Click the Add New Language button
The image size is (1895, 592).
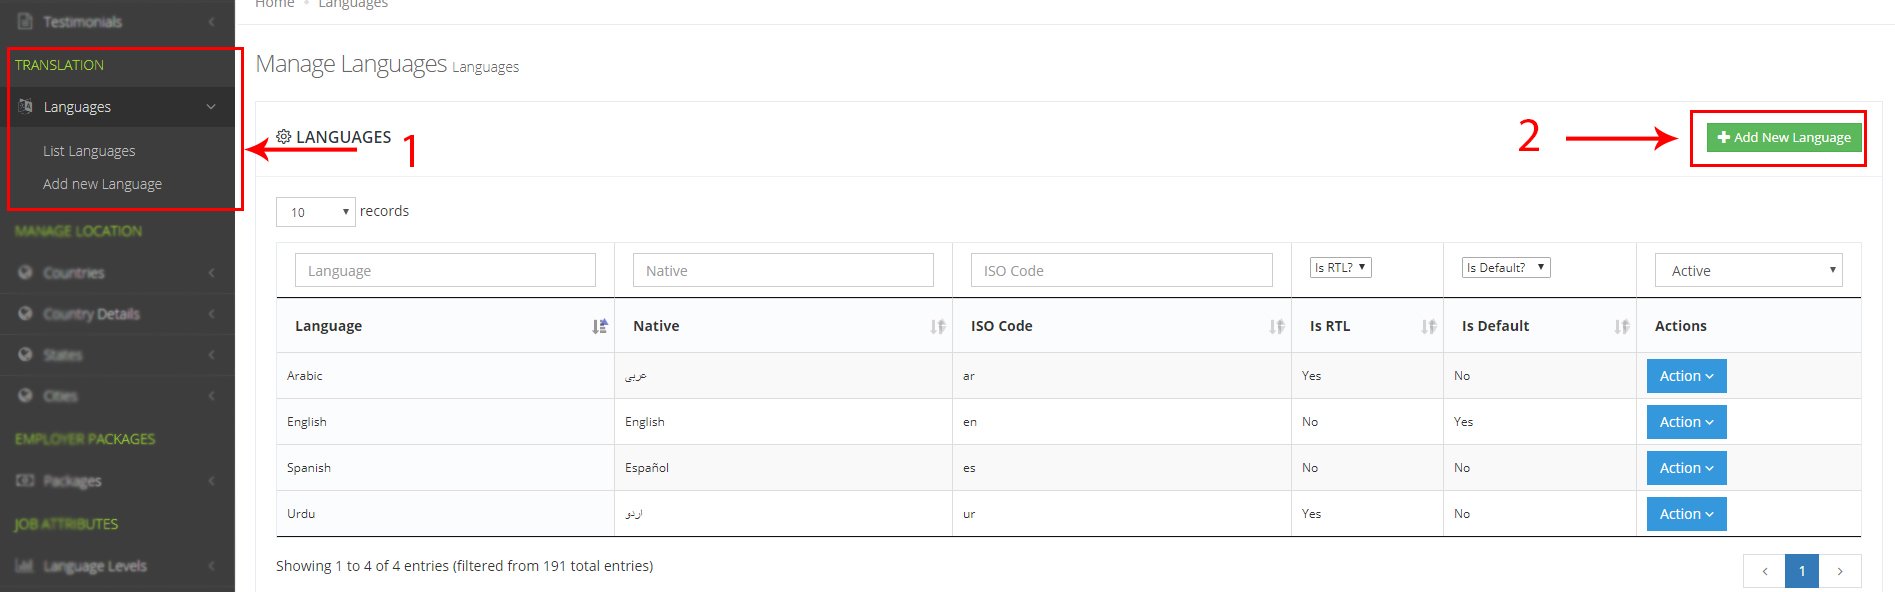1783,138
